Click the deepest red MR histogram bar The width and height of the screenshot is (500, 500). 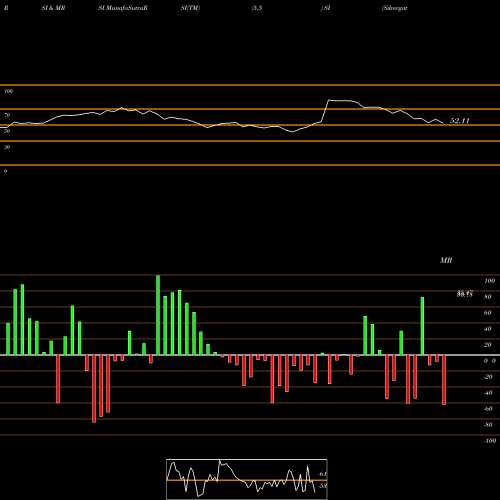[94, 389]
